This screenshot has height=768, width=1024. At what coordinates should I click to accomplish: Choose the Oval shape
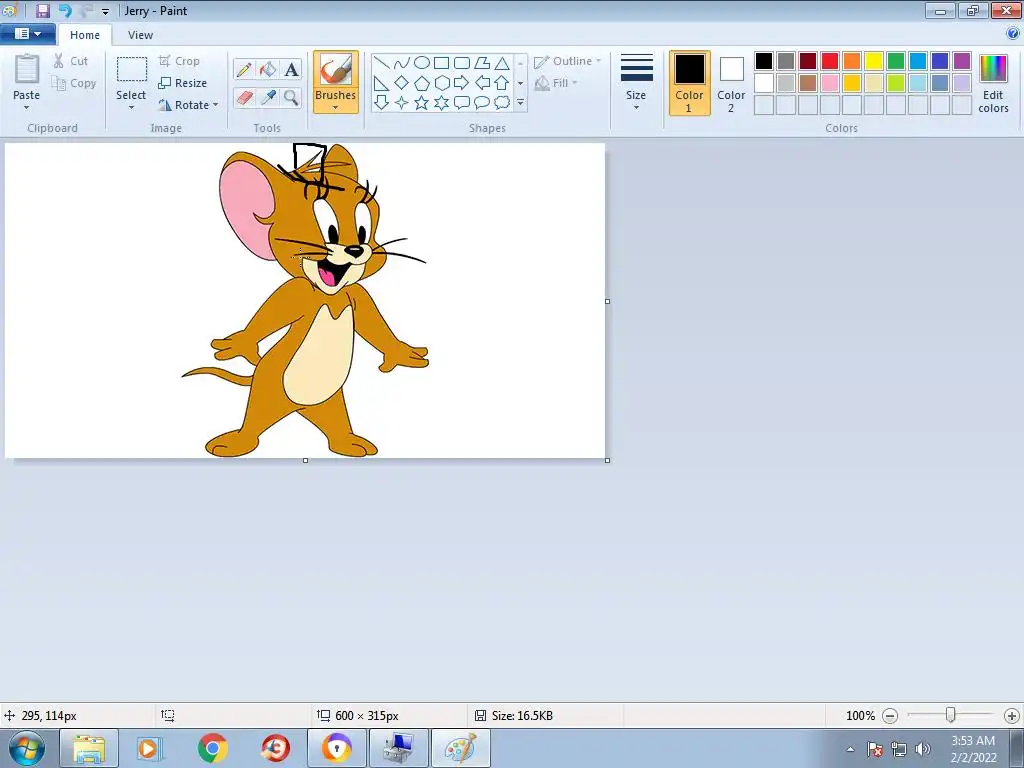pyautogui.click(x=422, y=62)
